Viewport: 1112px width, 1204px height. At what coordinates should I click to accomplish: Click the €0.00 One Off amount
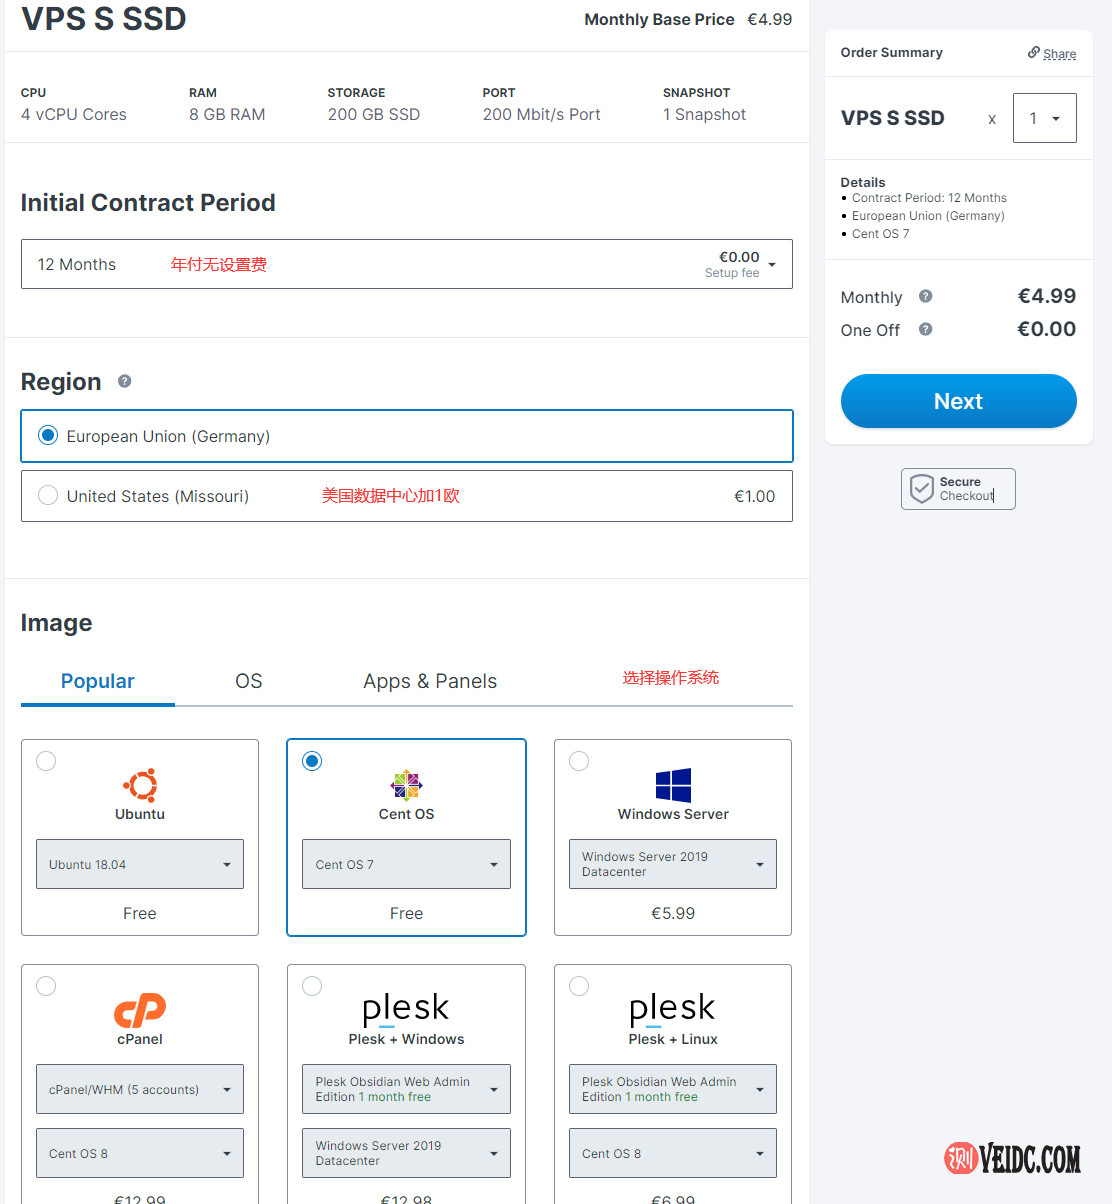(1047, 329)
